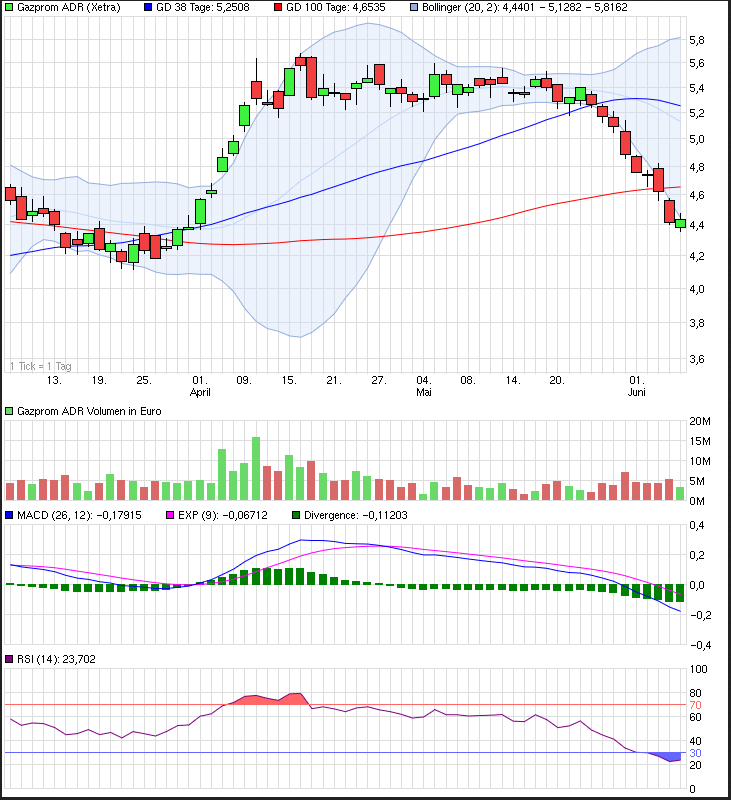Click the 'EXP (9): -0,06712' label
The image size is (731, 800).
(x=223, y=515)
